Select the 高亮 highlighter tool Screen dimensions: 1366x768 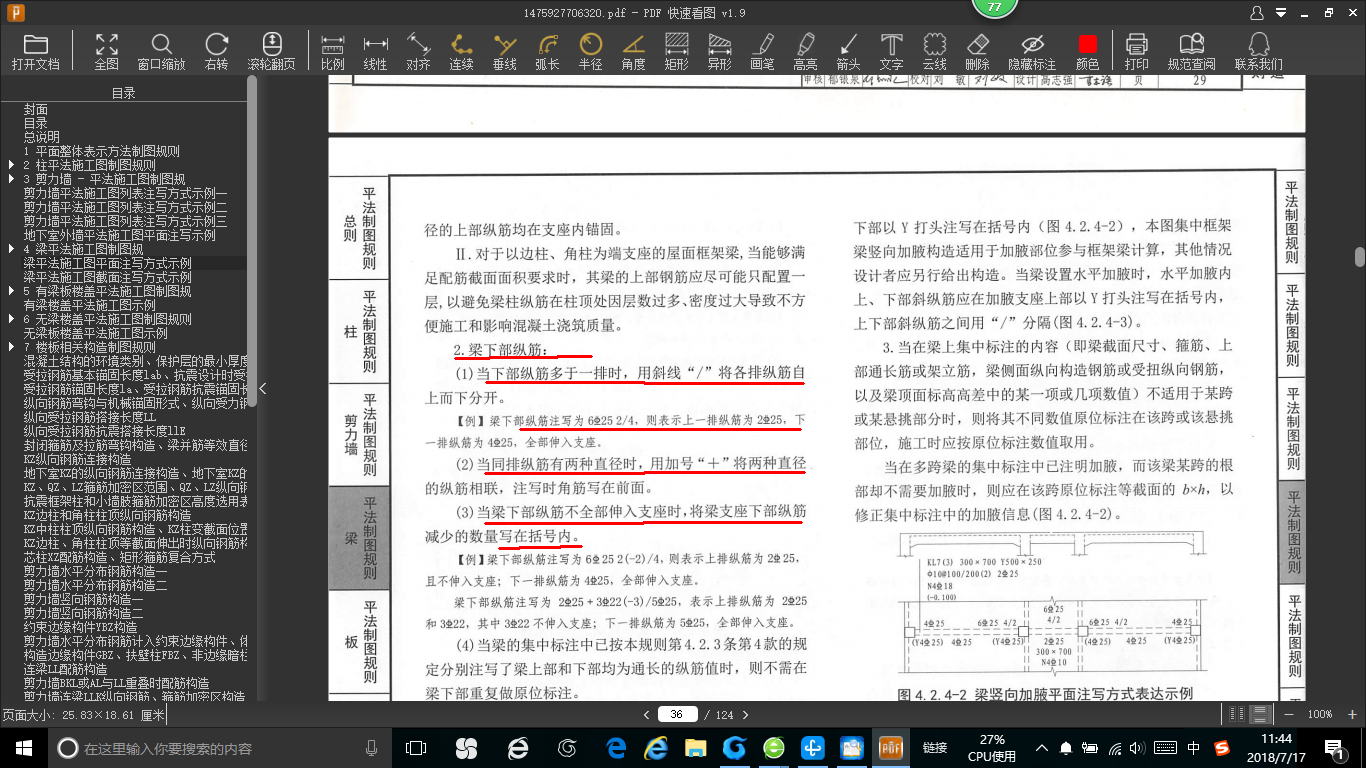(805, 50)
